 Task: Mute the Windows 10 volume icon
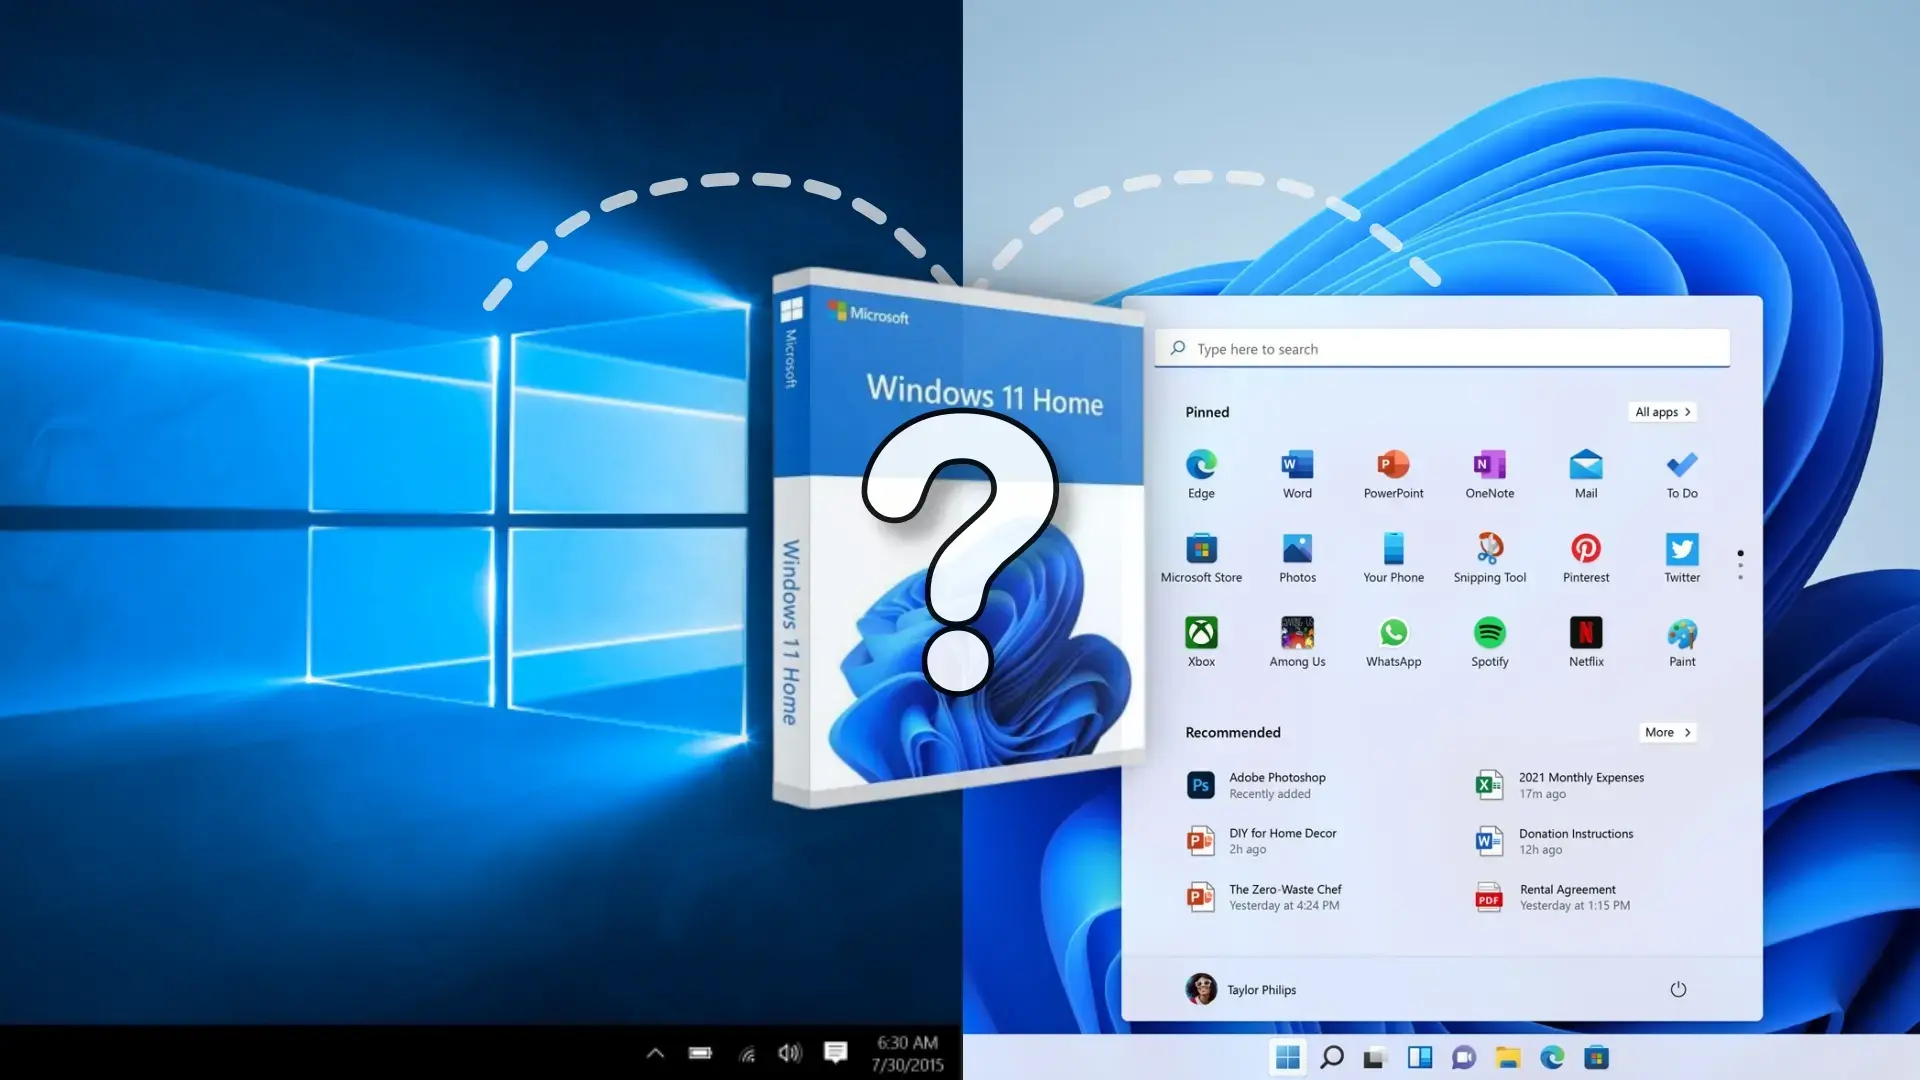(789, 1053)
